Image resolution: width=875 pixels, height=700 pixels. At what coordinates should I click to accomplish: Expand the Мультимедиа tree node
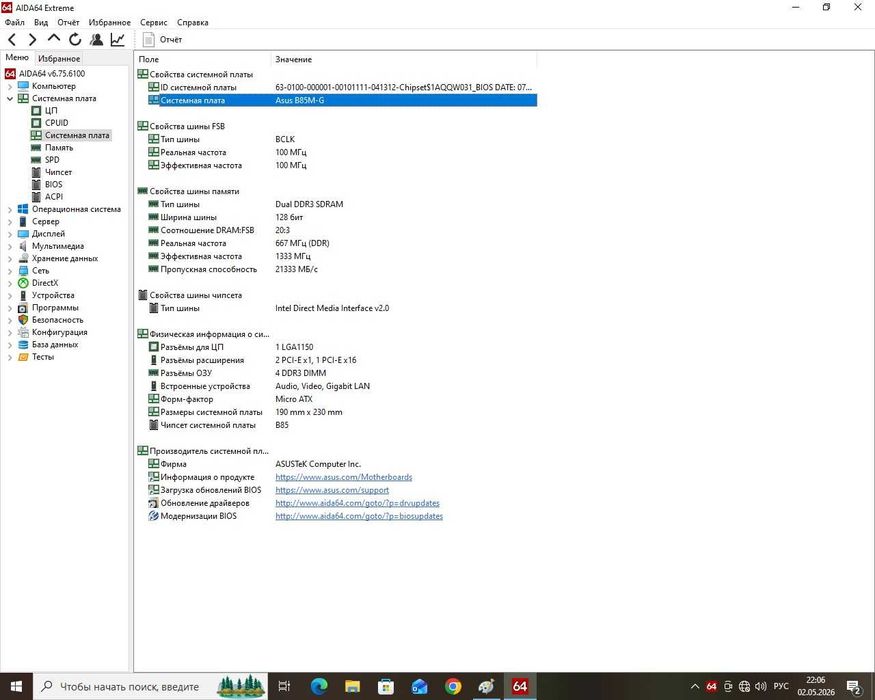click(9, 247)
